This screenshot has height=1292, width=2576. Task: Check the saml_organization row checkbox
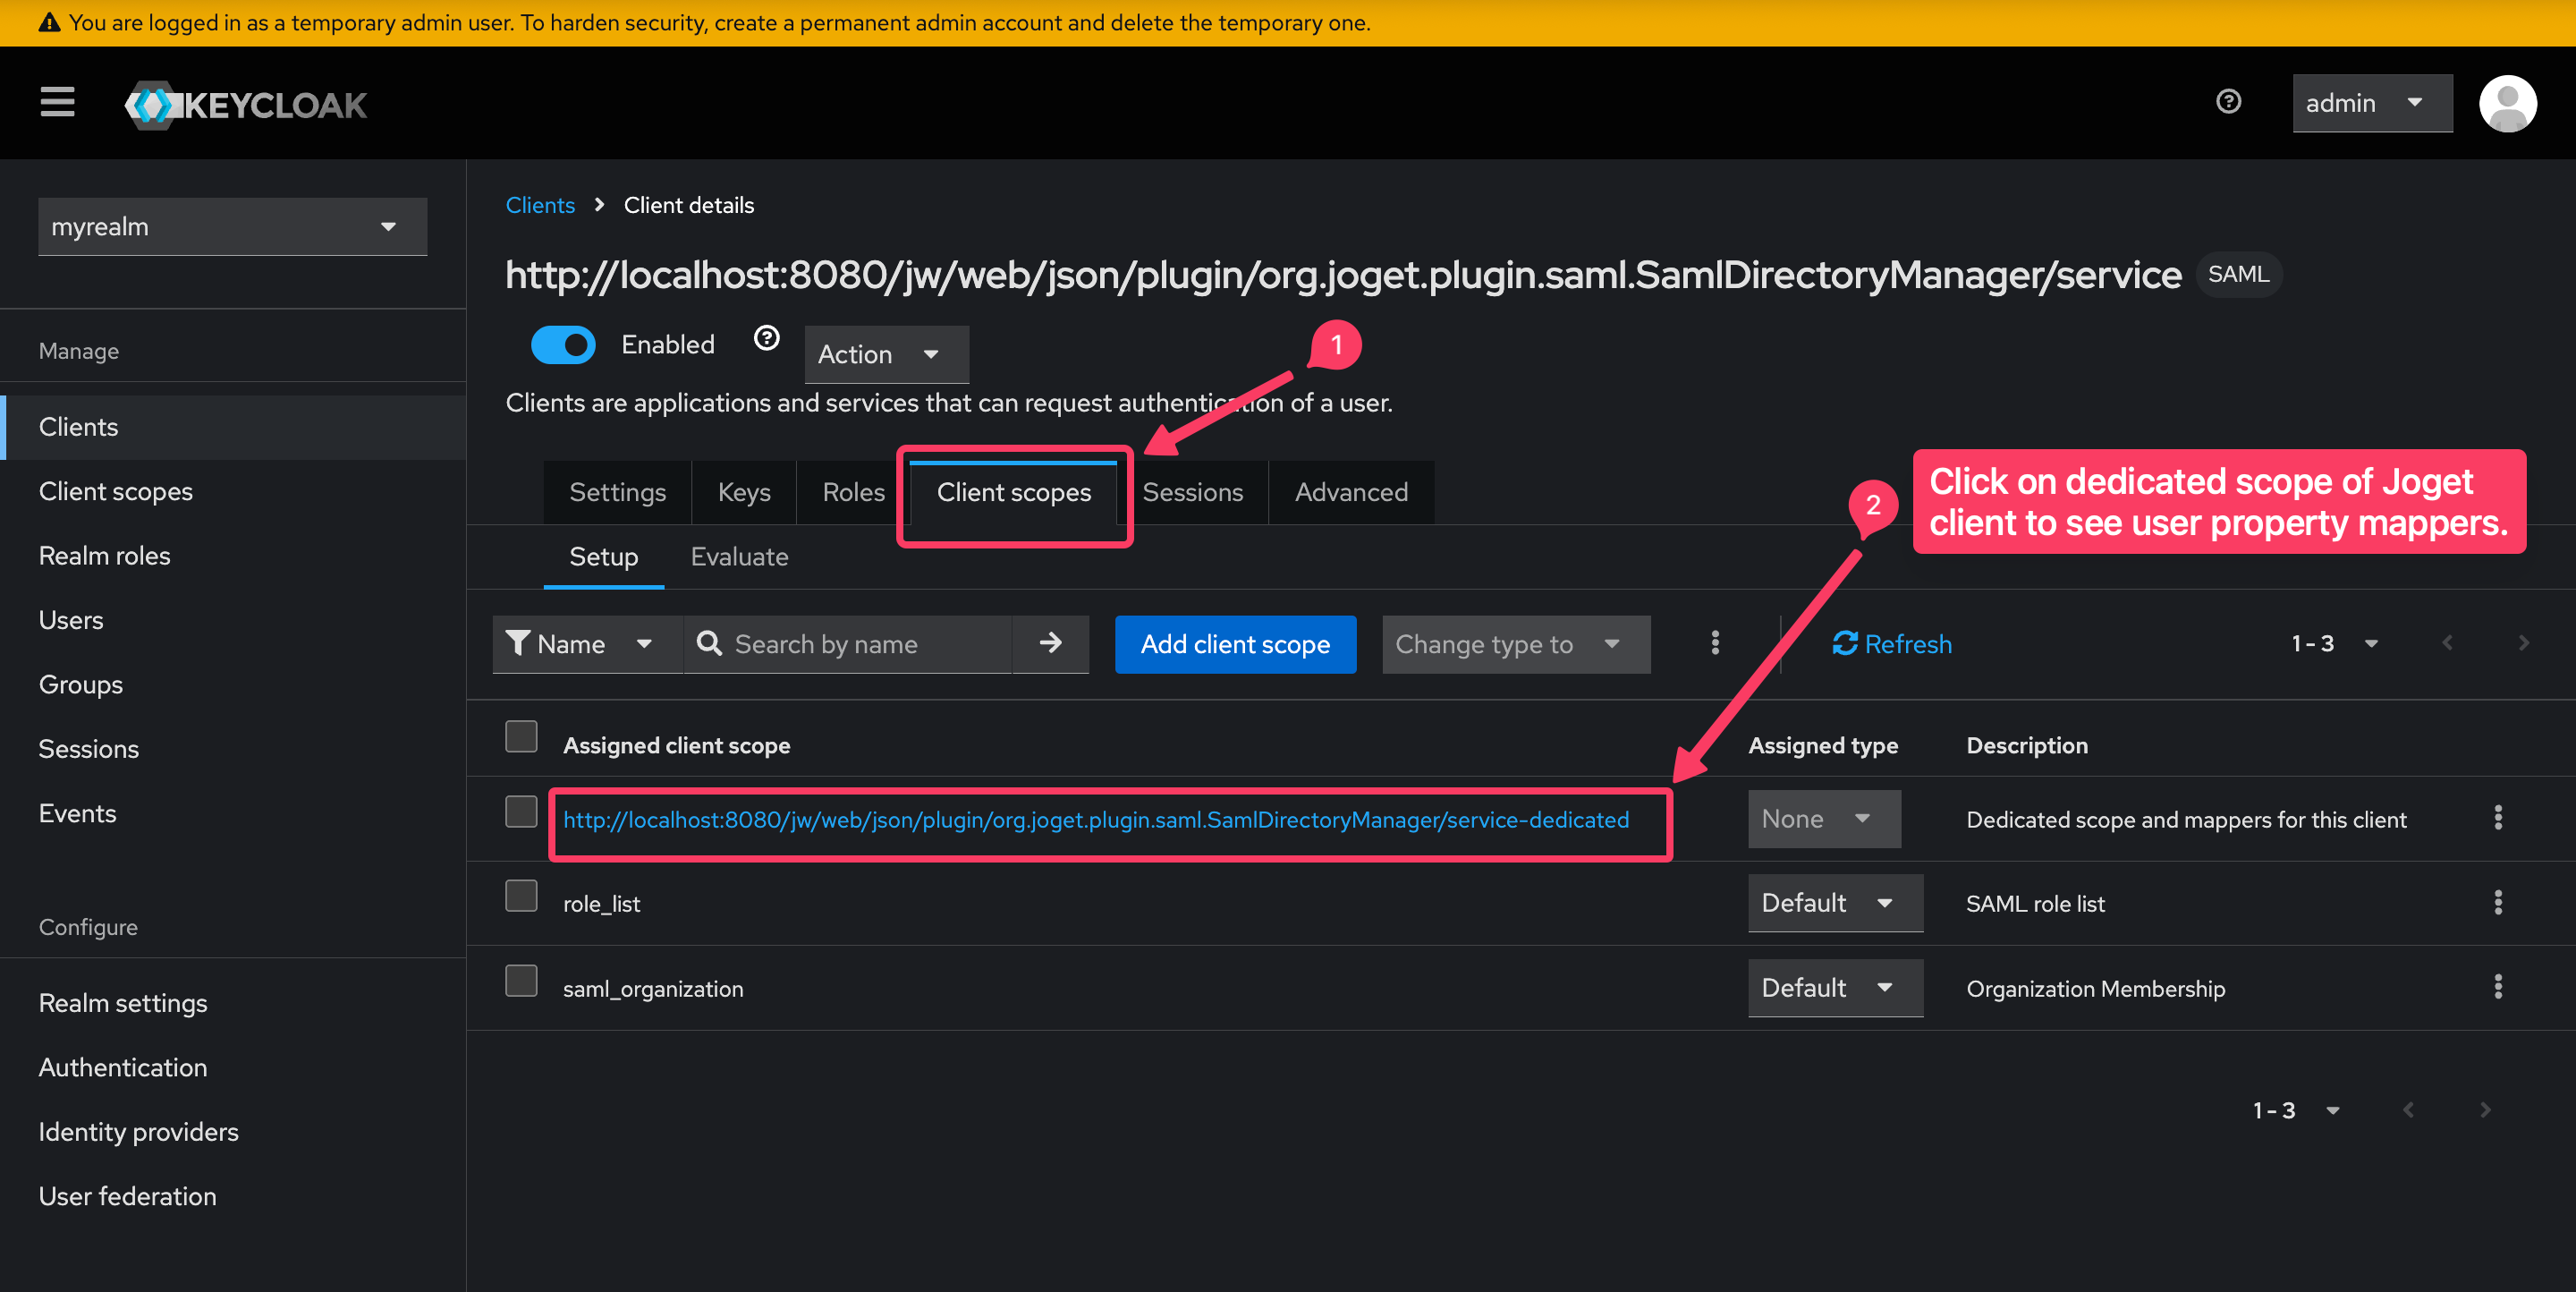[521, 981]
